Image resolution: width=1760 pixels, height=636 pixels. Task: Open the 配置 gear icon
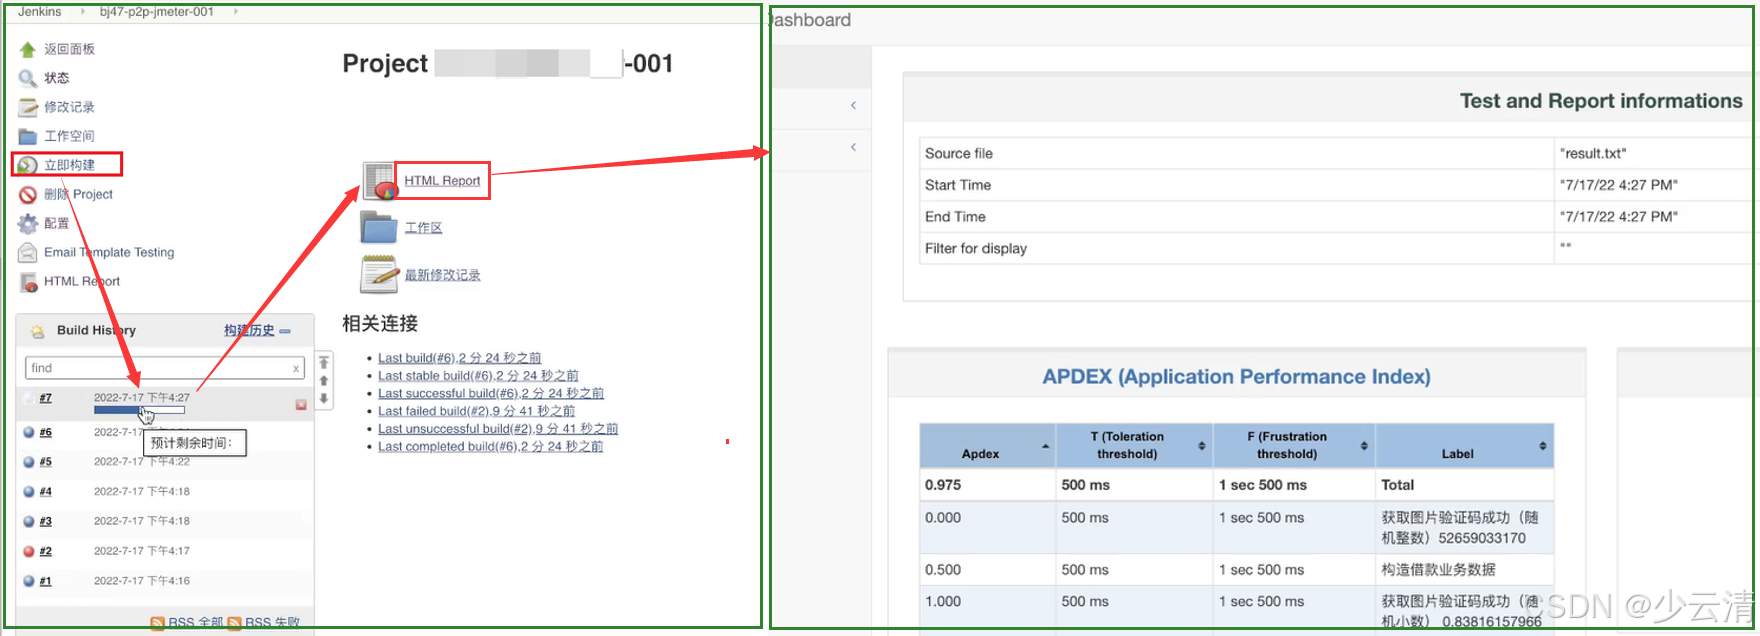[28, 224]
